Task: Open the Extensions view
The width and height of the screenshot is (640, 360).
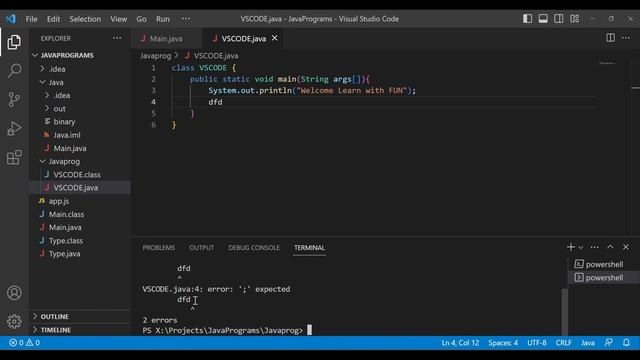Action: point(14,157)
